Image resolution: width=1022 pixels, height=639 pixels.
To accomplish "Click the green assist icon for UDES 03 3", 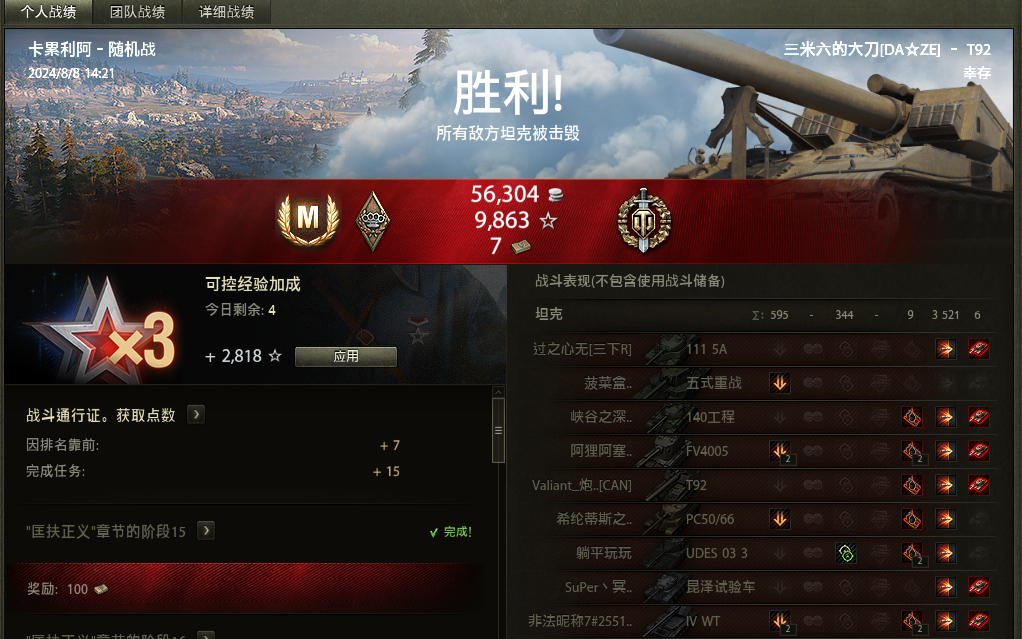I will tap(846, 553).
